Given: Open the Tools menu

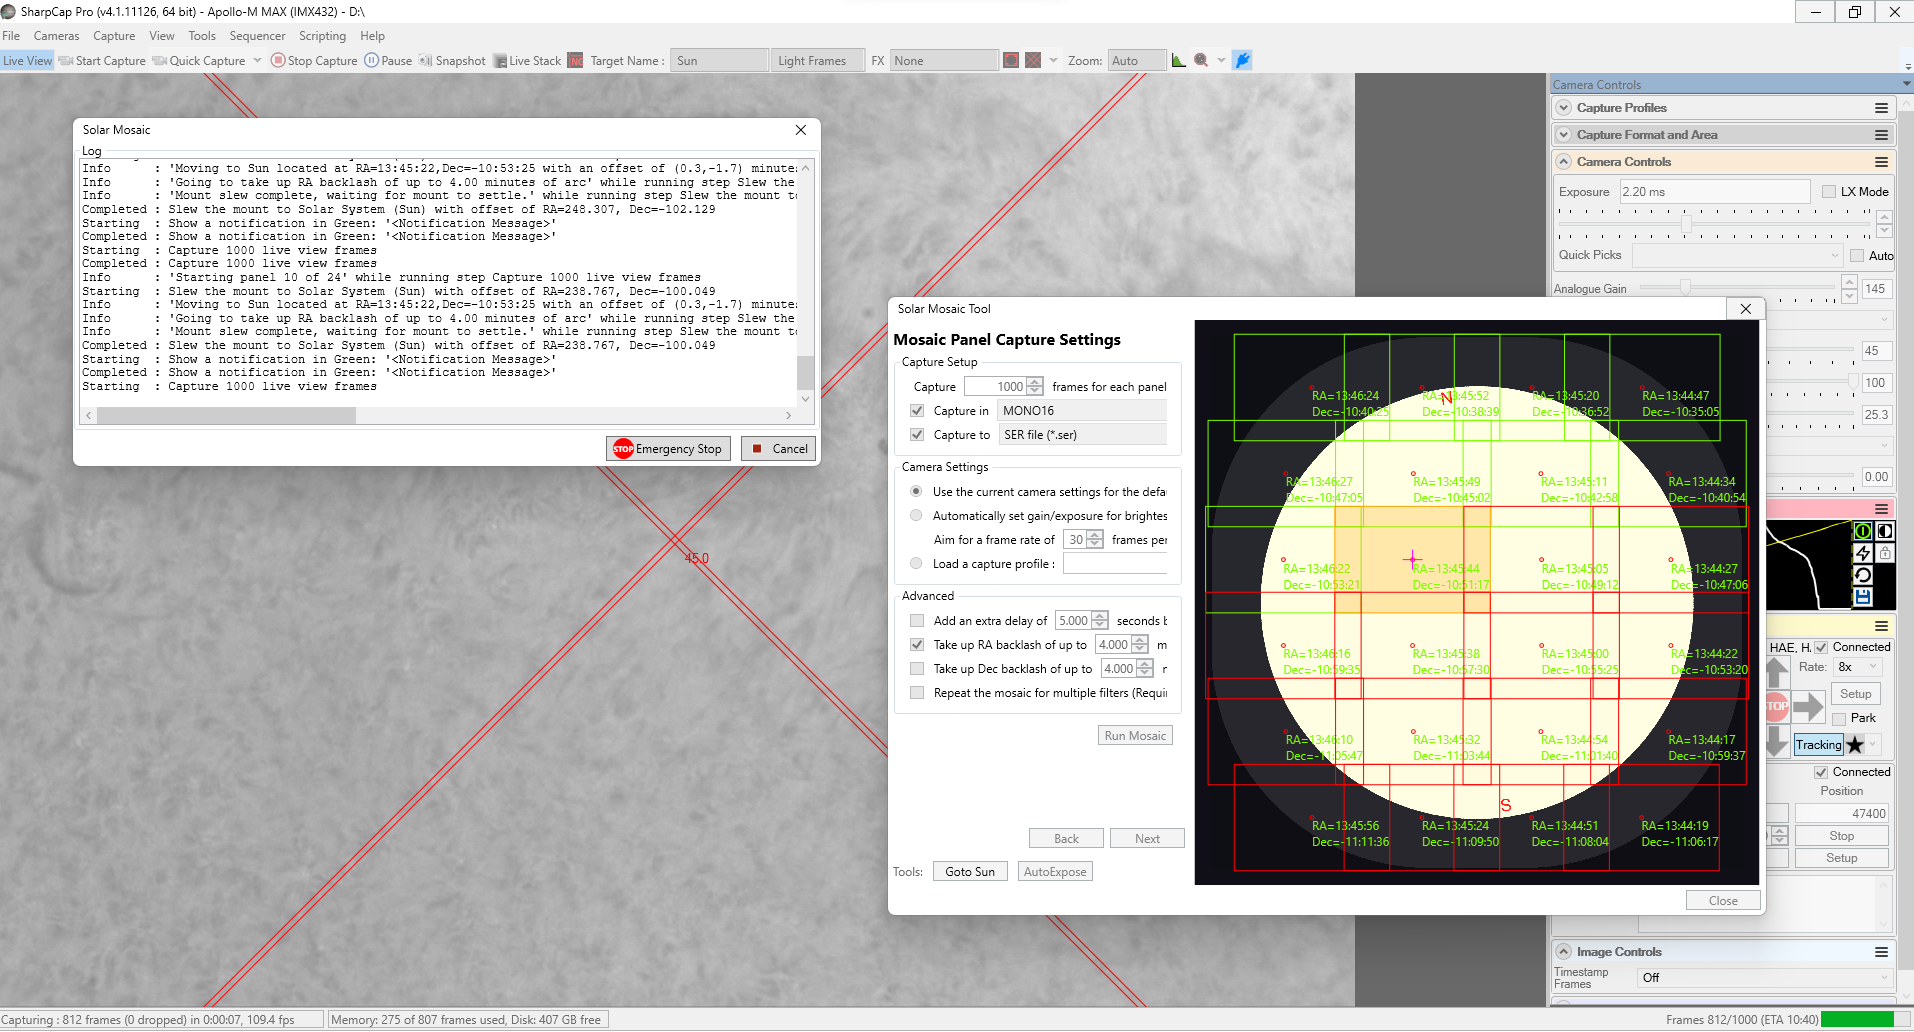Looking at the screenshot, I should point(202,36).
